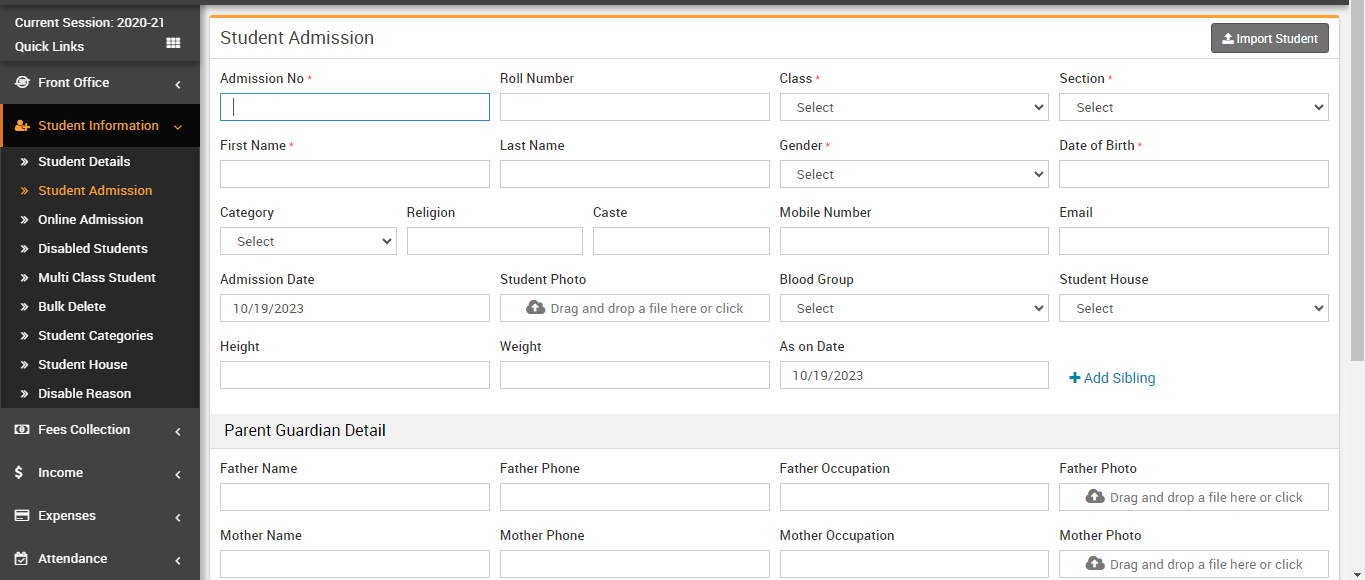This screenshot has height=580, width=1365.
Task: Click the Father Photo upload cloud icon
Action: [1095, 497]
